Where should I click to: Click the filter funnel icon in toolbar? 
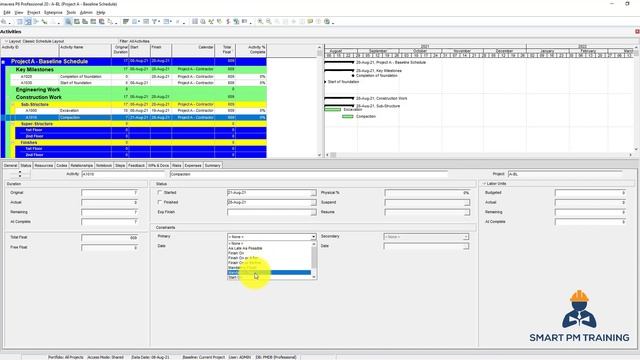click(x=155, y=21)
